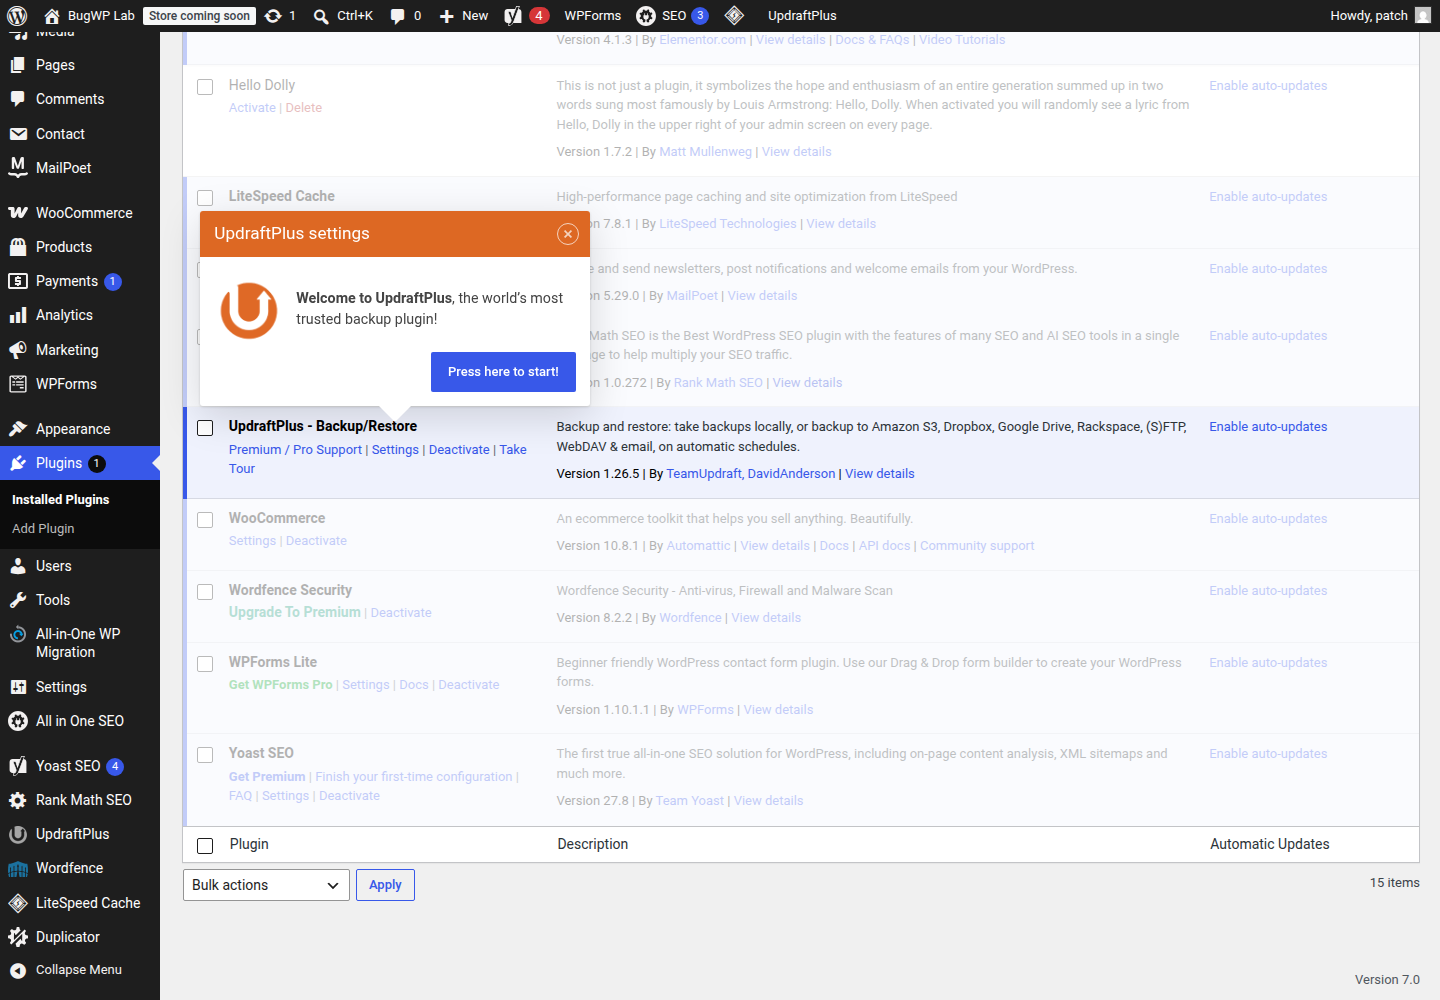Screen dimensions: 1440x1000
Task: Open the WordPress logo menu
Action: pos(17,16)
